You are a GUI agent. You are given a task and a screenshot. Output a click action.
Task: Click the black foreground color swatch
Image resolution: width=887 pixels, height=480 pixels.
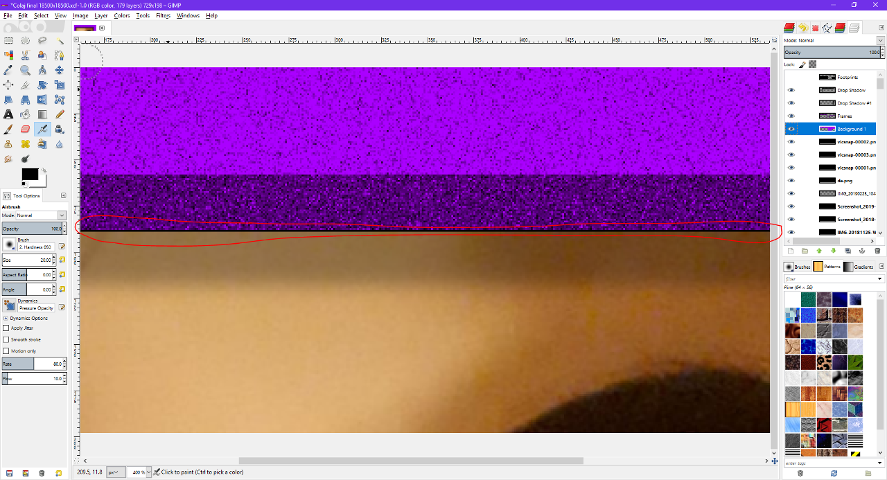29,174
